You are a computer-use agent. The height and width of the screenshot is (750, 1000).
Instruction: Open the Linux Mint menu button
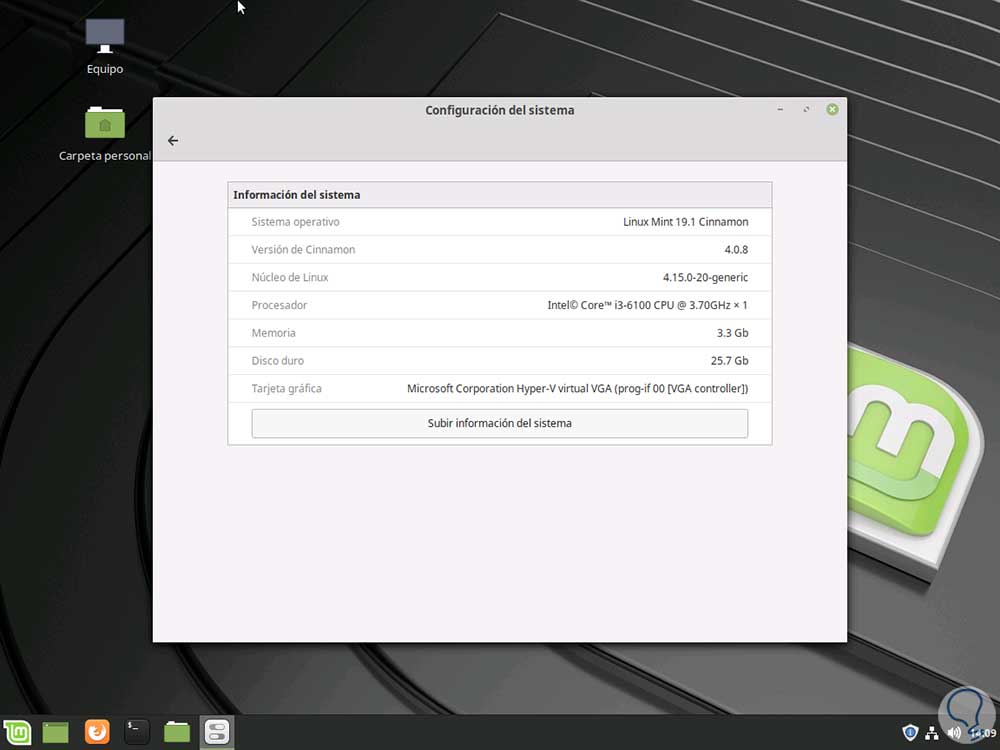point(17,732)
